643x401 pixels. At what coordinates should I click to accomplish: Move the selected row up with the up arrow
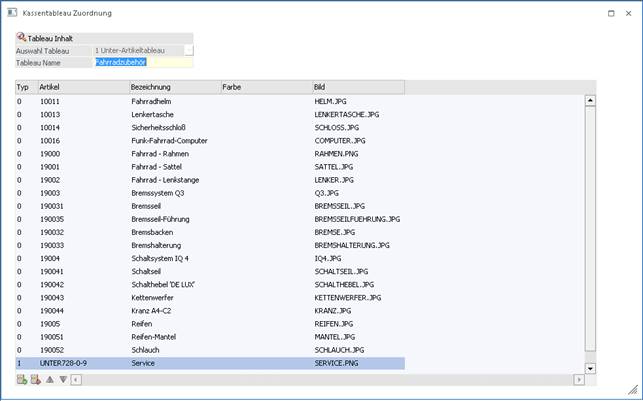(x=50, y=379)
